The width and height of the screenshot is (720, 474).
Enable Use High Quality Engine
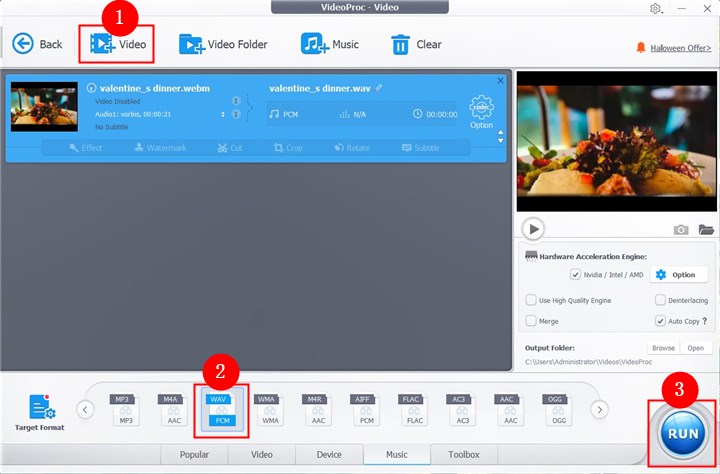(x=531, y=300)
